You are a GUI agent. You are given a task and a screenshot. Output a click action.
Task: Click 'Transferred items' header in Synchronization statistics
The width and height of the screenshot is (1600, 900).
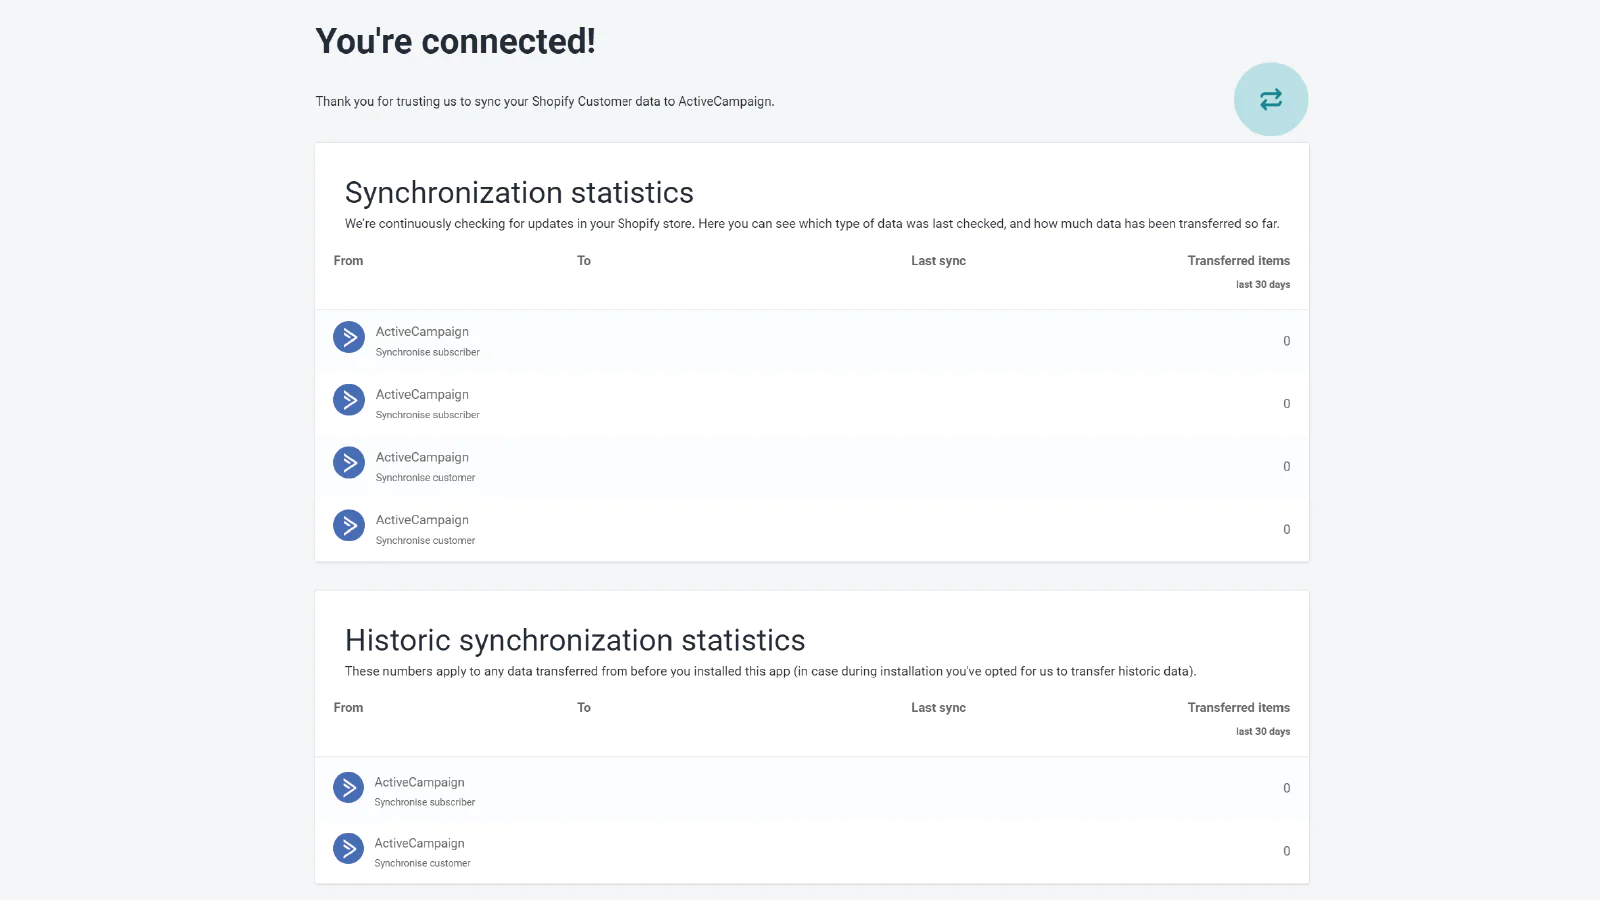[x=1238, y=261]
